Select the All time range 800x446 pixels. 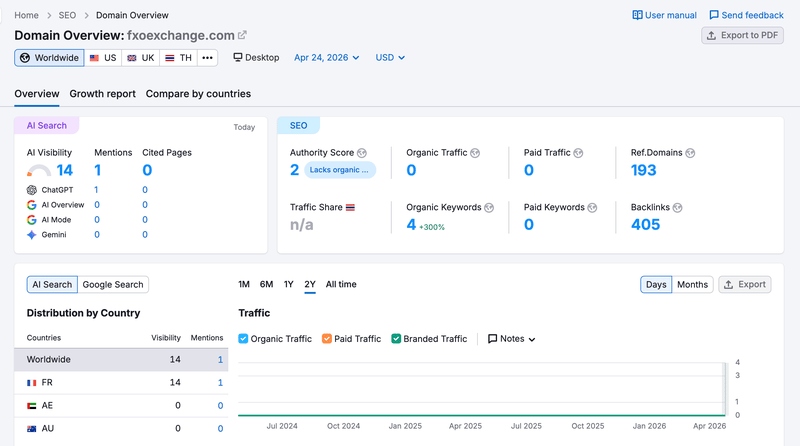pyautogui.click(x=341, y=284)
